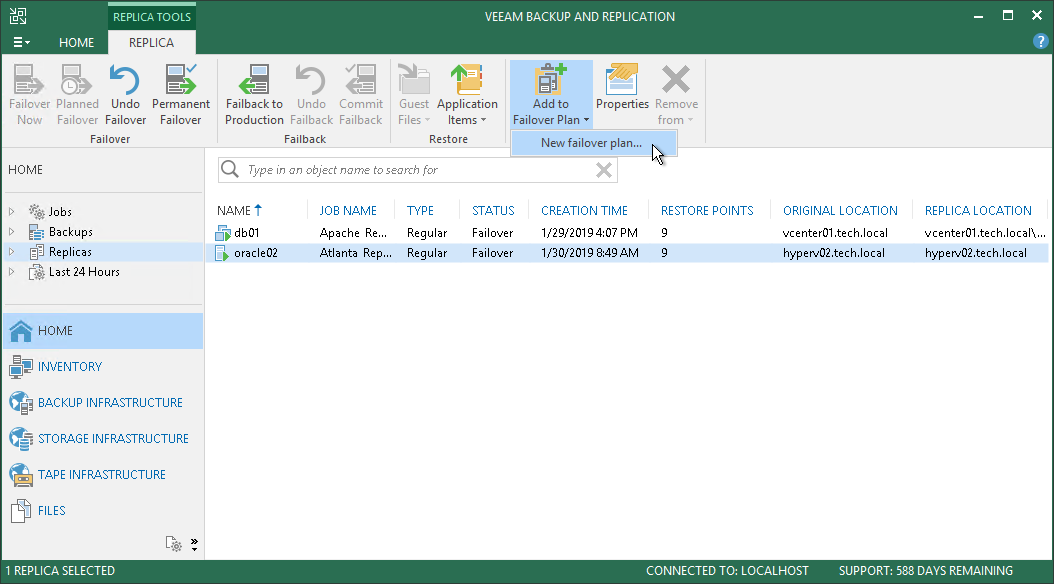Open the TAPE INFRASTRUCTURE view

click(103, 474)
